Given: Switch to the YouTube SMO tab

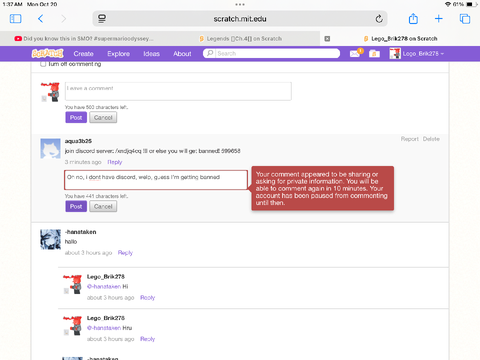Looking at the screenshot, I should pos(84,39).
